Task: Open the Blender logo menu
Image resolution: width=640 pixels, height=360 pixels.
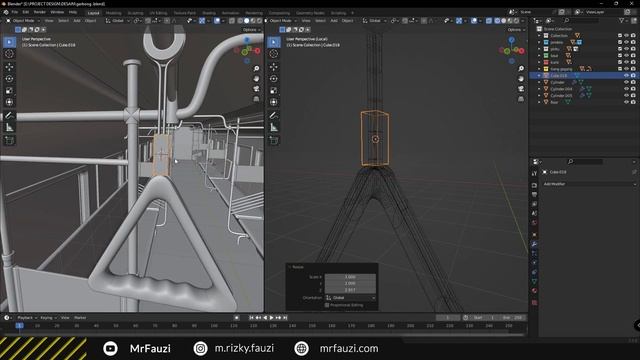Action: click(6, 12)
